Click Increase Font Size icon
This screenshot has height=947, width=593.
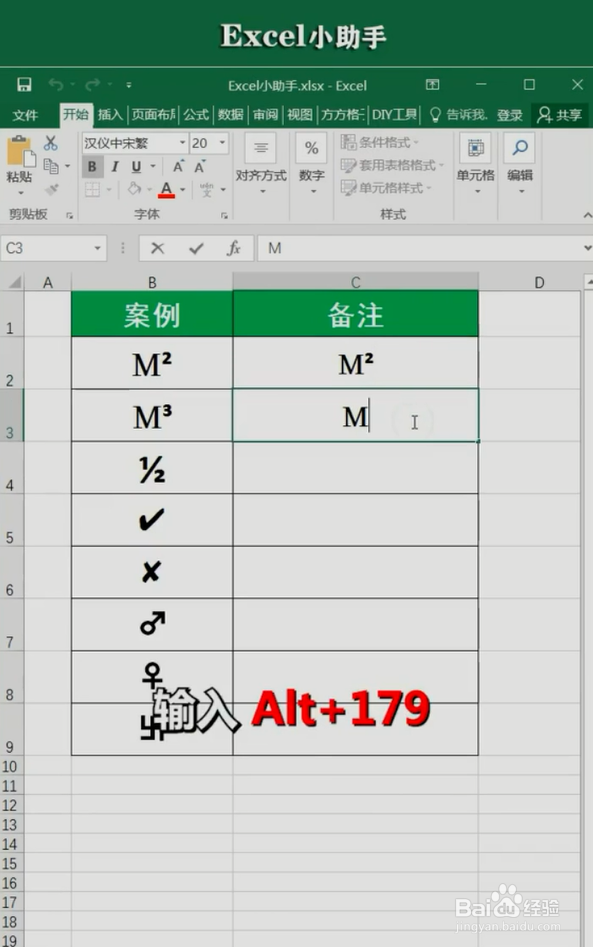(178, 167)
